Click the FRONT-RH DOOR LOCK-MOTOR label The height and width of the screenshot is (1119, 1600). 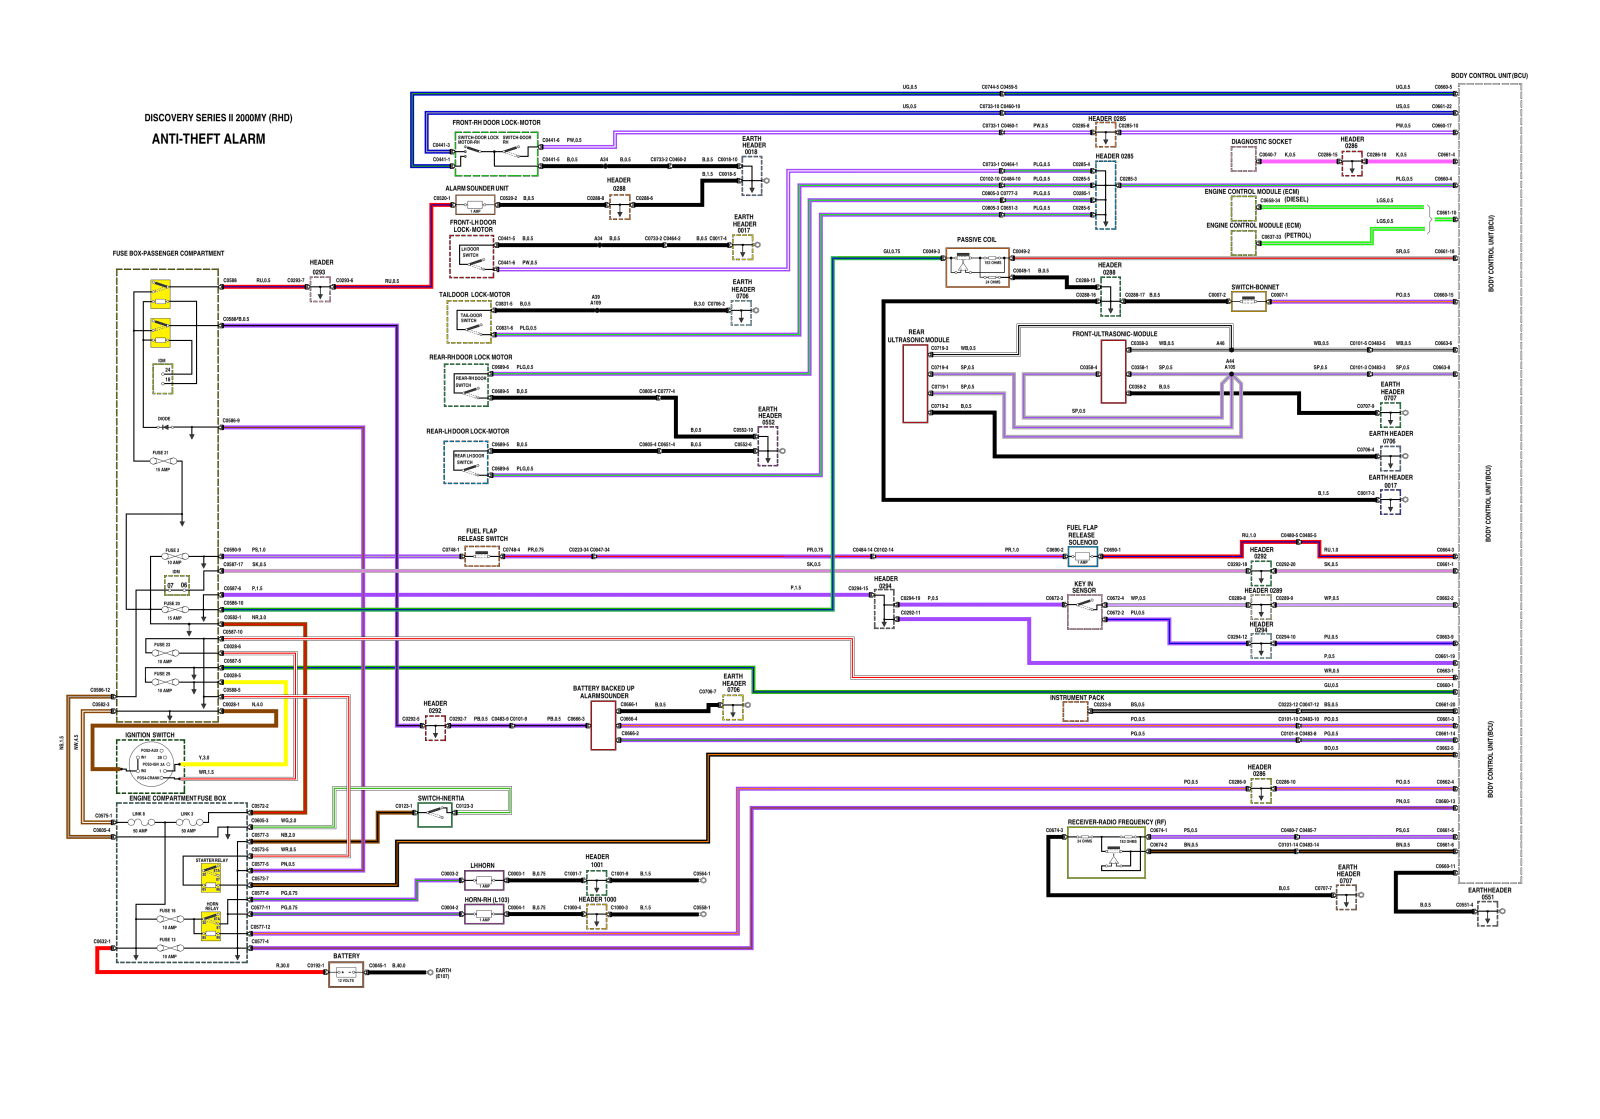[496, 123]
